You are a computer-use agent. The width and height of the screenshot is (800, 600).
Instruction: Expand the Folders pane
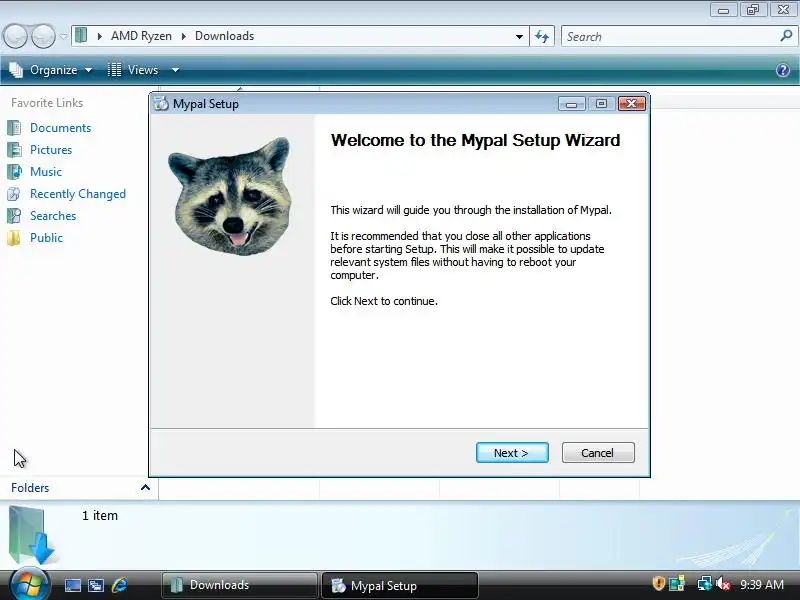(145, 487)
